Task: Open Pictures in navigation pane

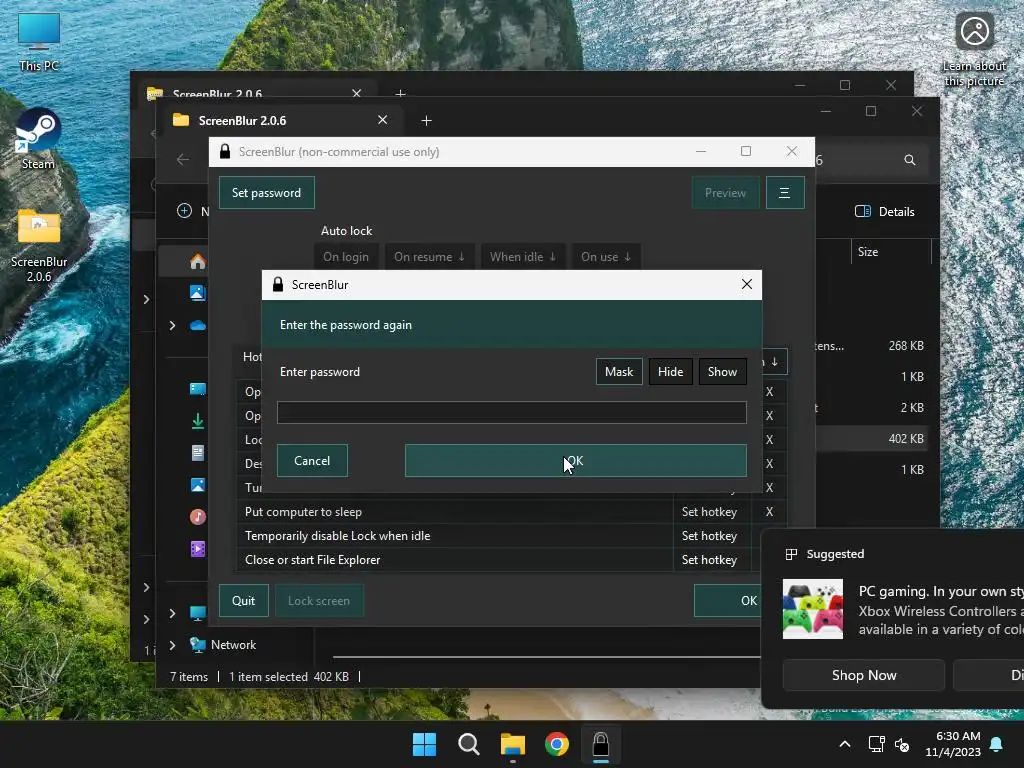Action: click(197, 485)
